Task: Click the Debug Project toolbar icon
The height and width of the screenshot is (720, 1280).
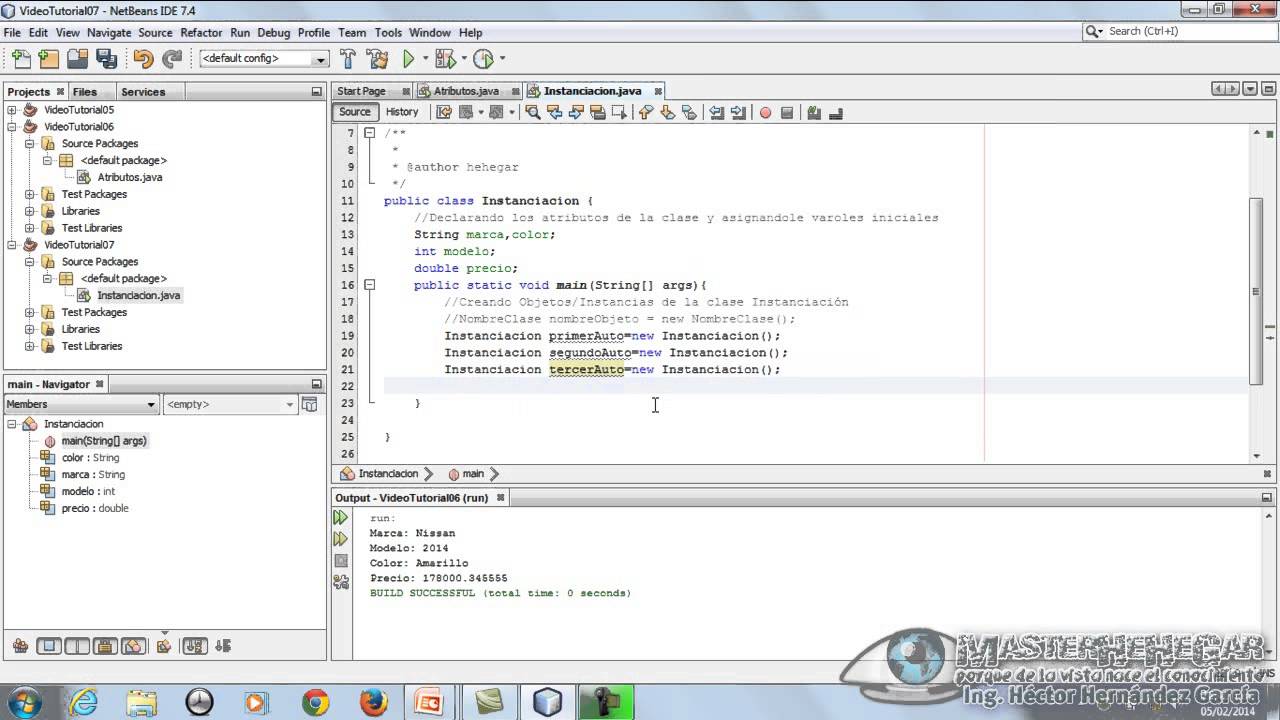Action: pos(444,59)
